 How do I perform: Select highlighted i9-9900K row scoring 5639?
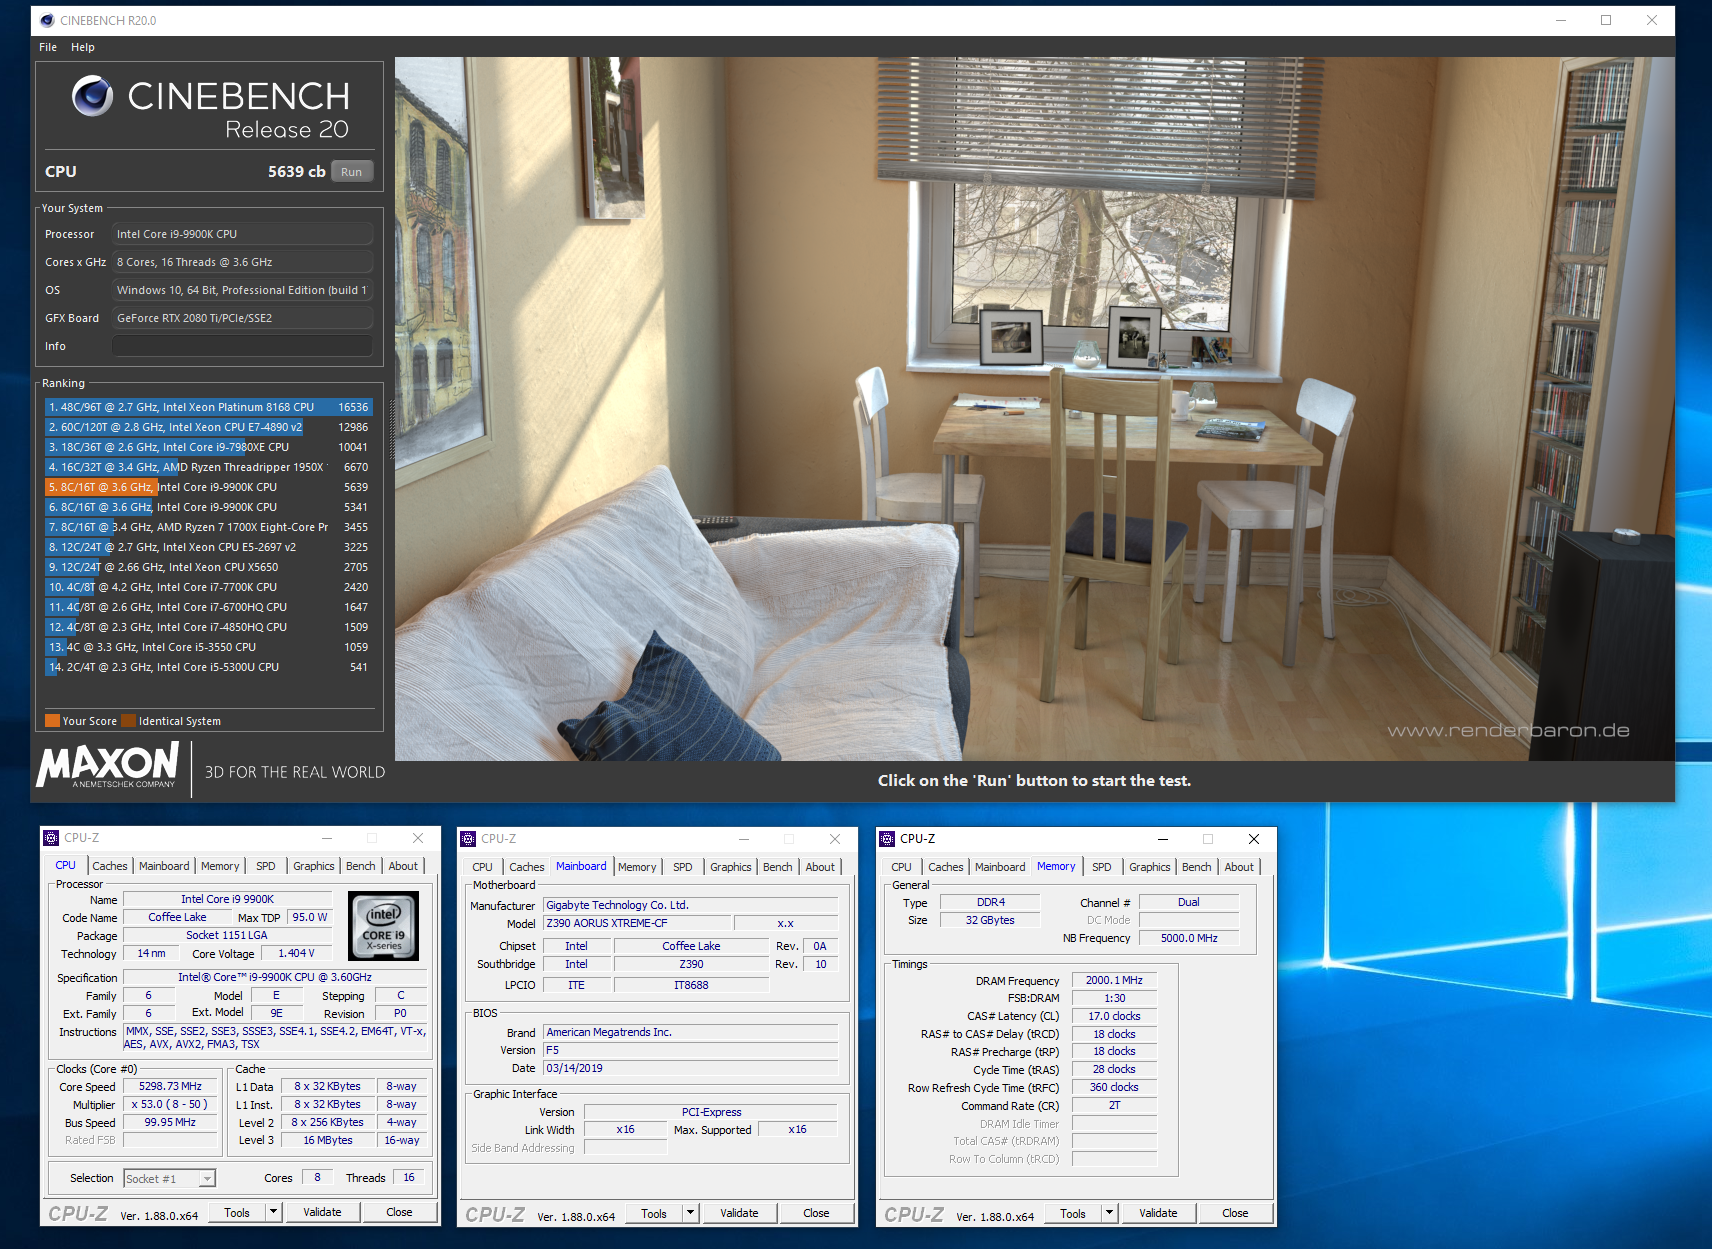209,487
